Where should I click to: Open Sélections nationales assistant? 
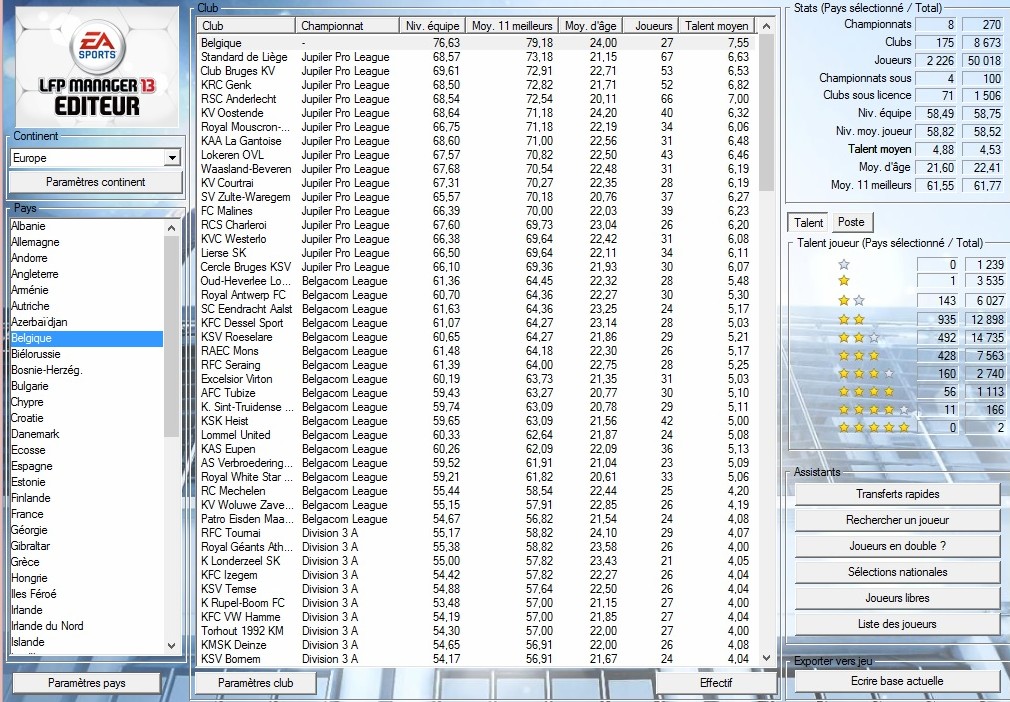[897, 572]
